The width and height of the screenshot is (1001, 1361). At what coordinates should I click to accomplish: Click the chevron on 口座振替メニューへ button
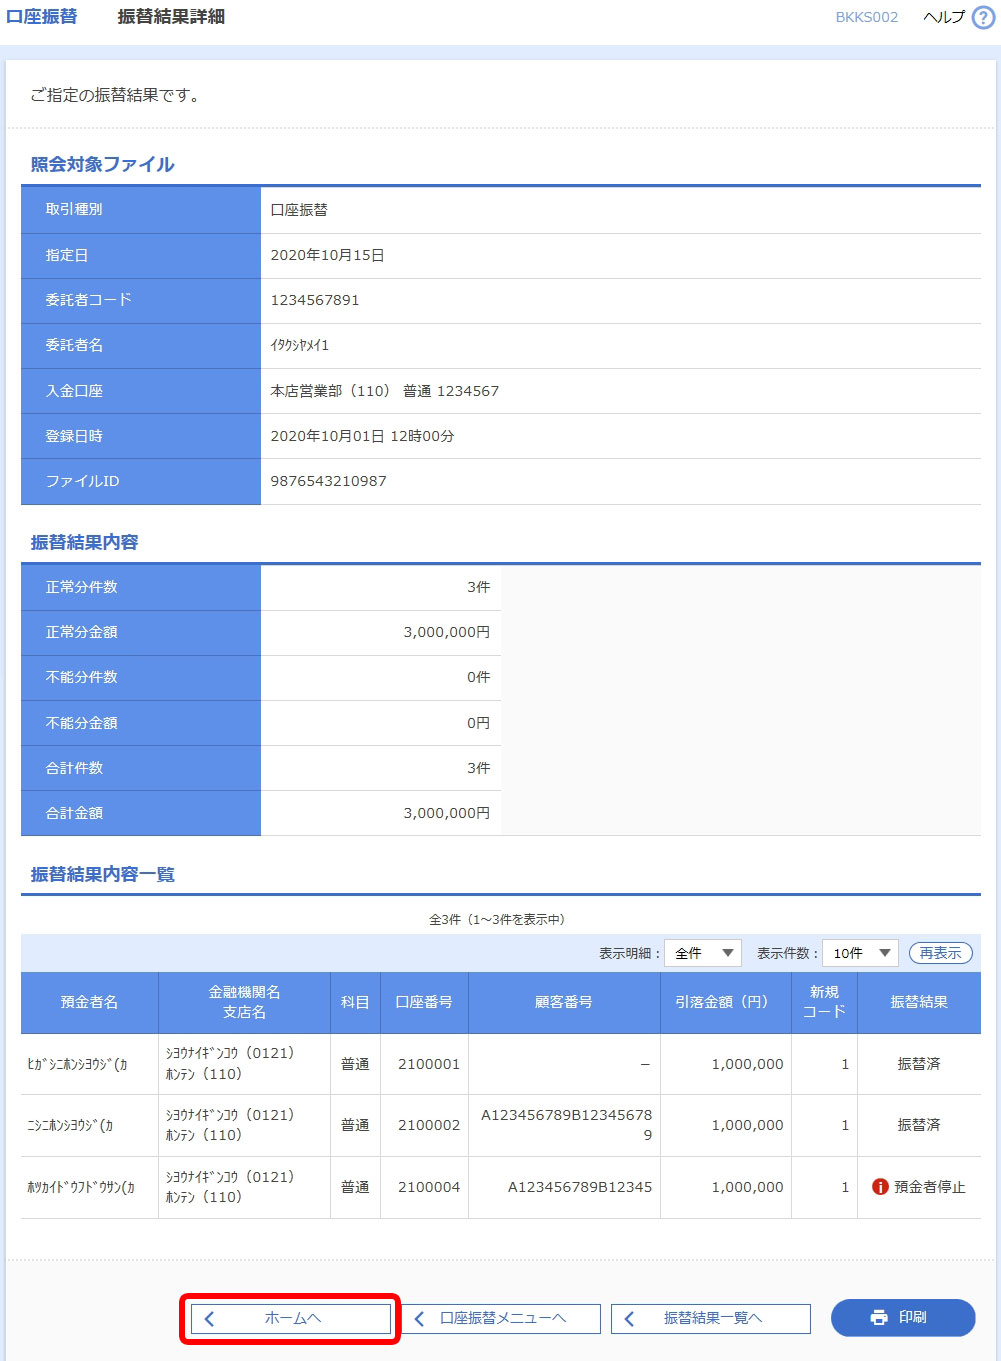419,1319
